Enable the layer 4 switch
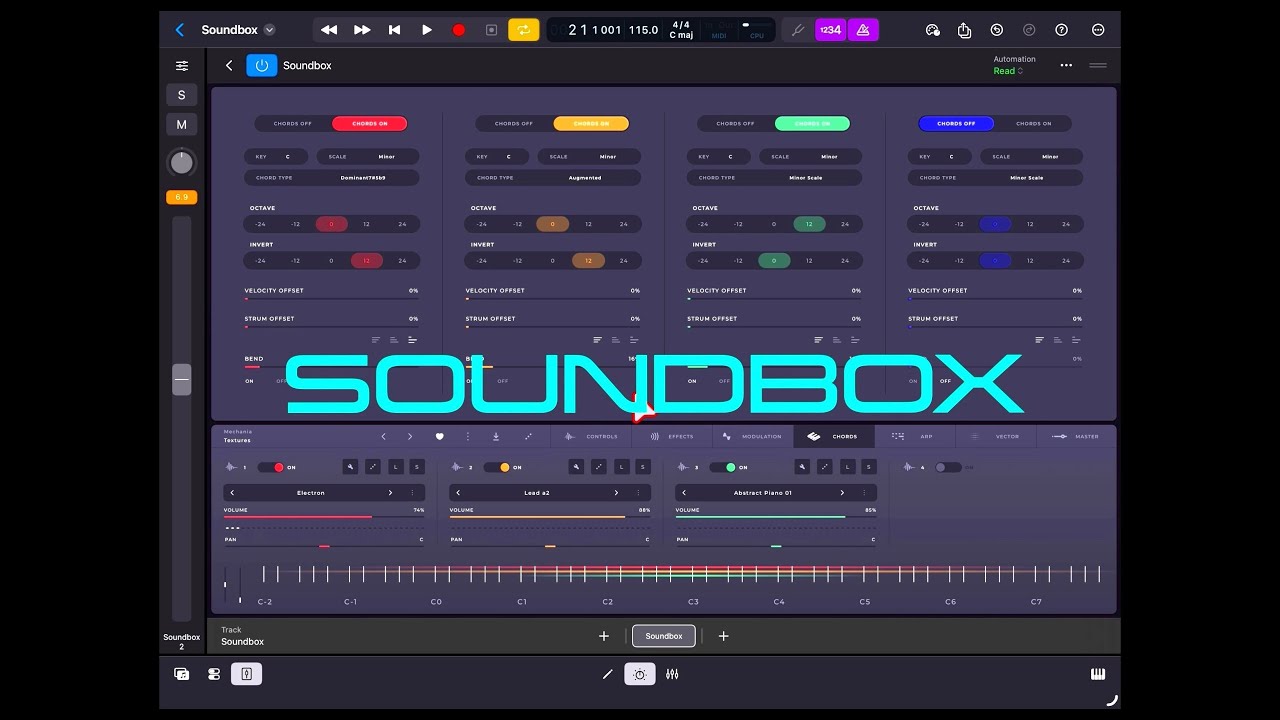The height and width of the screenshot is (720, 1280). 948,467
